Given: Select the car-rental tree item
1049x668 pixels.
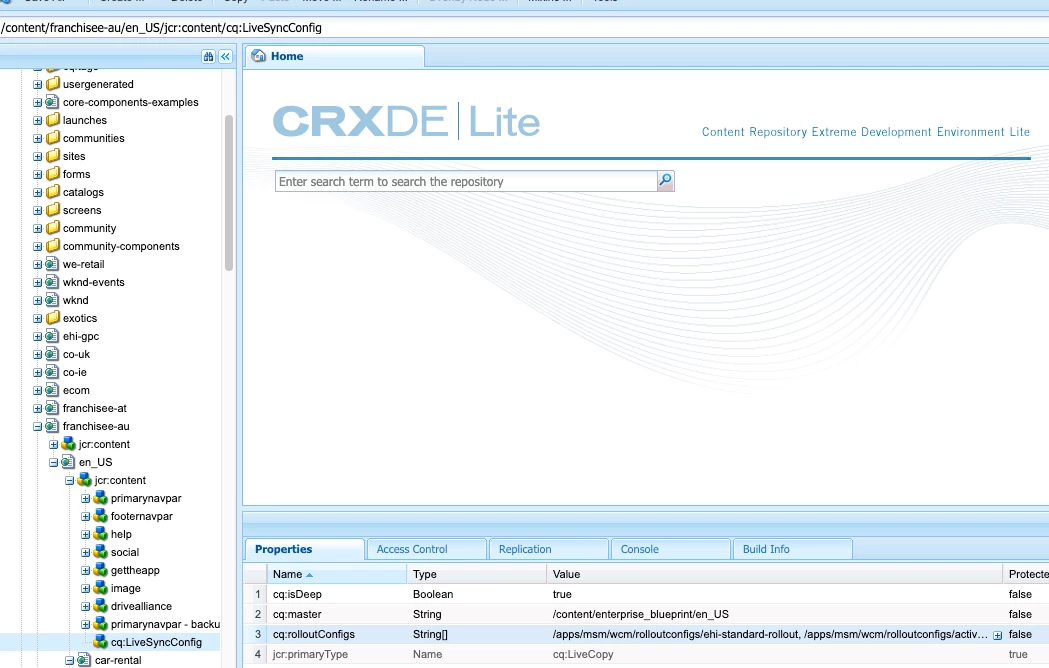Looking at the screenshot, I should pos(118,661).
